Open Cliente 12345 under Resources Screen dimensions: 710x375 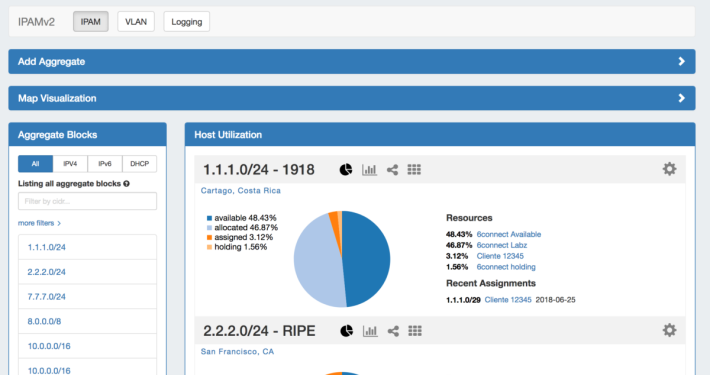(500, 256)
